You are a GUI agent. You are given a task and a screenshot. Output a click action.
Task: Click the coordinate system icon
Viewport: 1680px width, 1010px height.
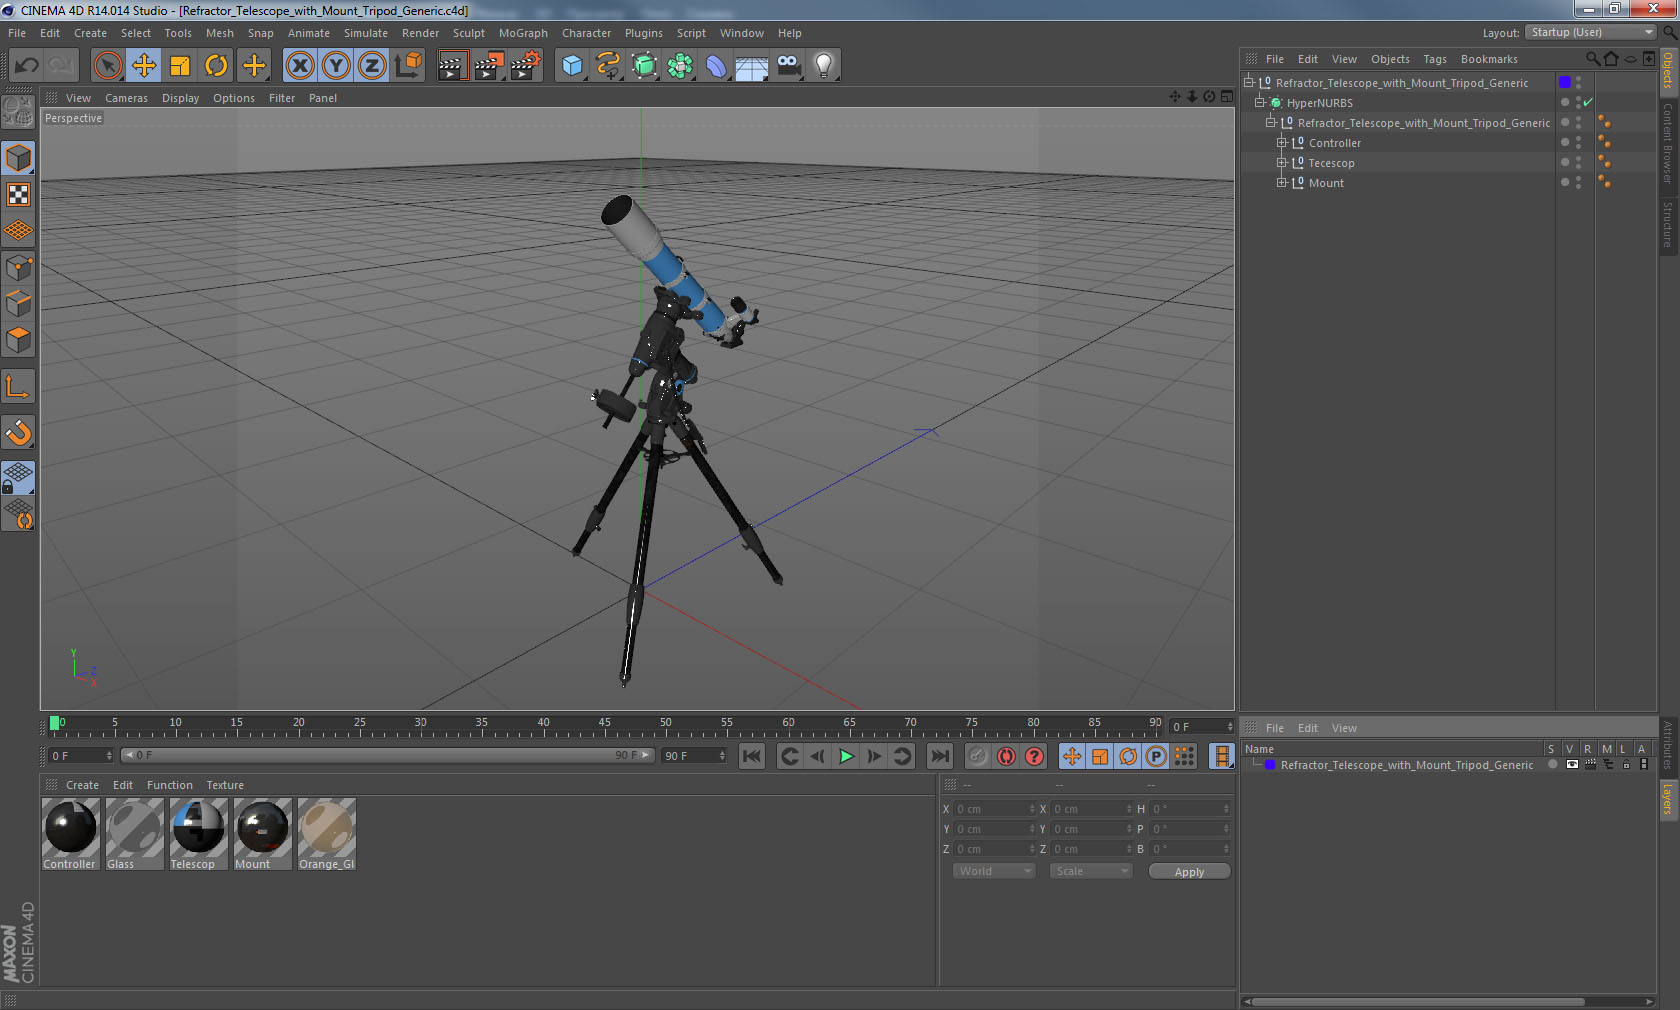[408, 66]
